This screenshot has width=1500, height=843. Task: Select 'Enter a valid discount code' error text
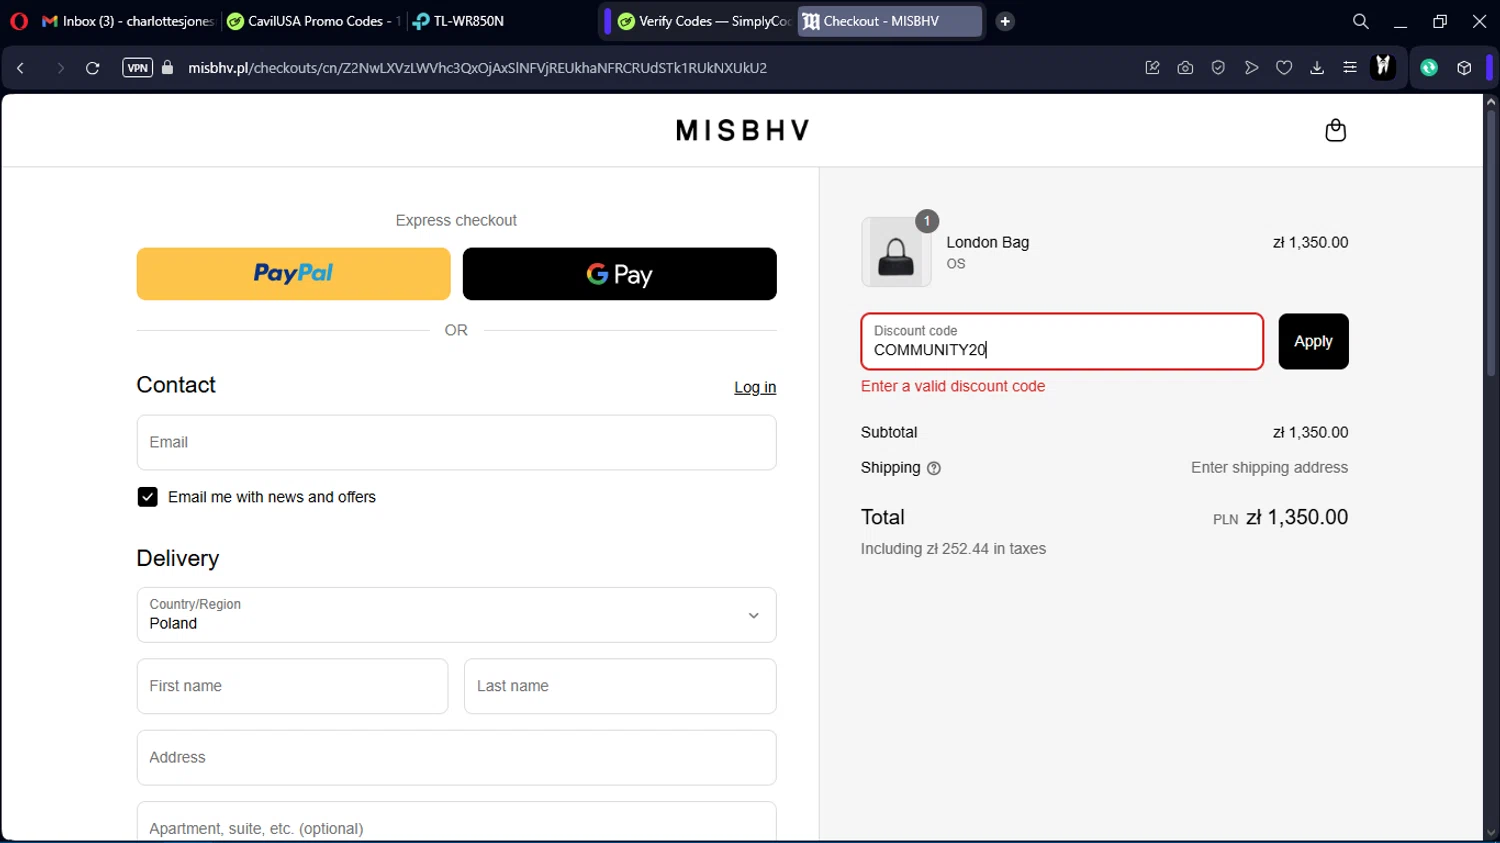coord(953,386)
